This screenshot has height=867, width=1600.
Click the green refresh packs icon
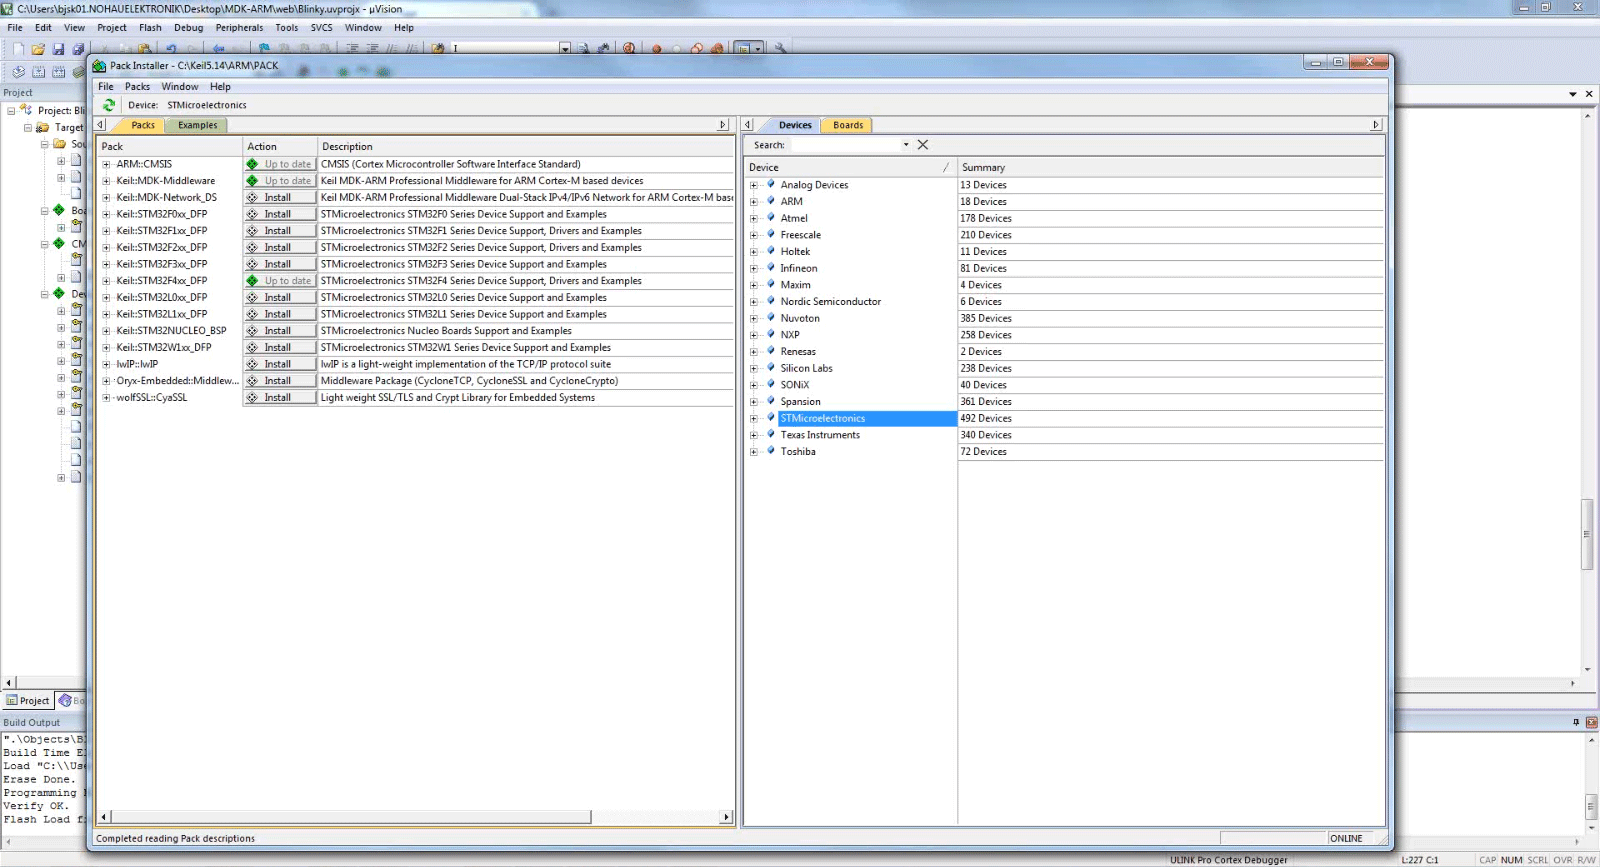pos(109,105)
